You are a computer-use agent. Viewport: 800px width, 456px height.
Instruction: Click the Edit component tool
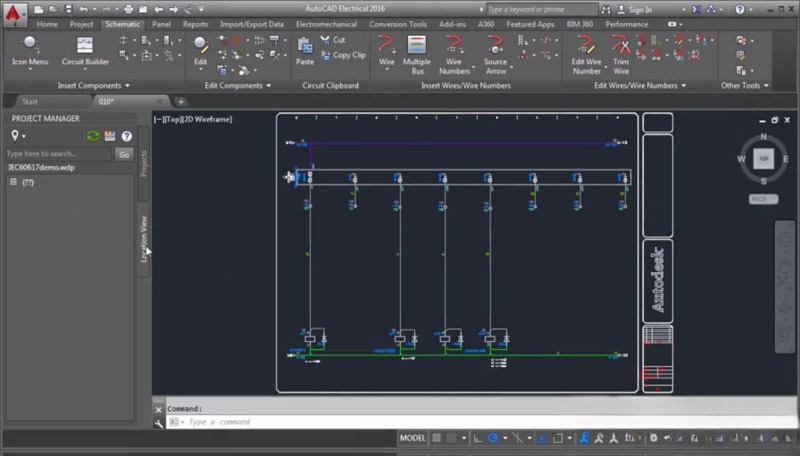pyautogui.click(x=200, y=51)
